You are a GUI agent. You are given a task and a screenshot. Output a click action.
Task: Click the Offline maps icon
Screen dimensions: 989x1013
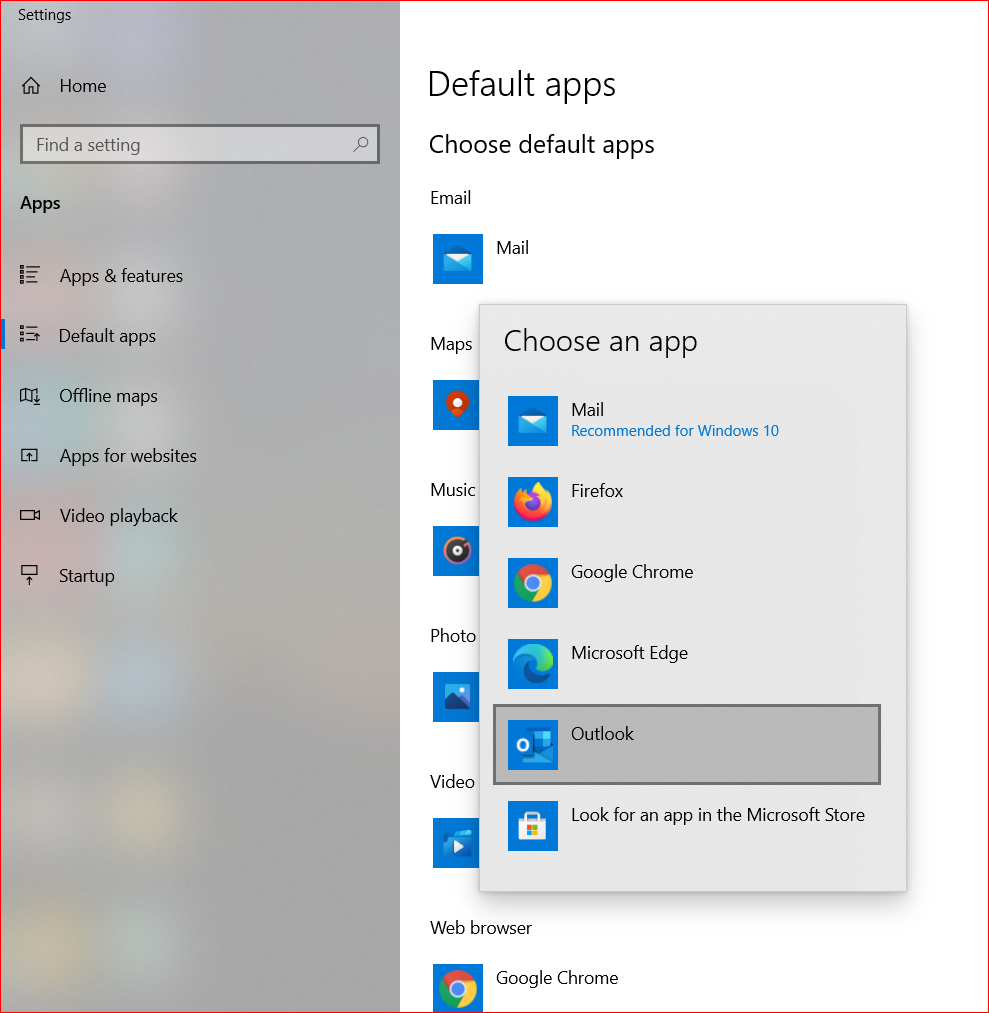tap(30, 395)
